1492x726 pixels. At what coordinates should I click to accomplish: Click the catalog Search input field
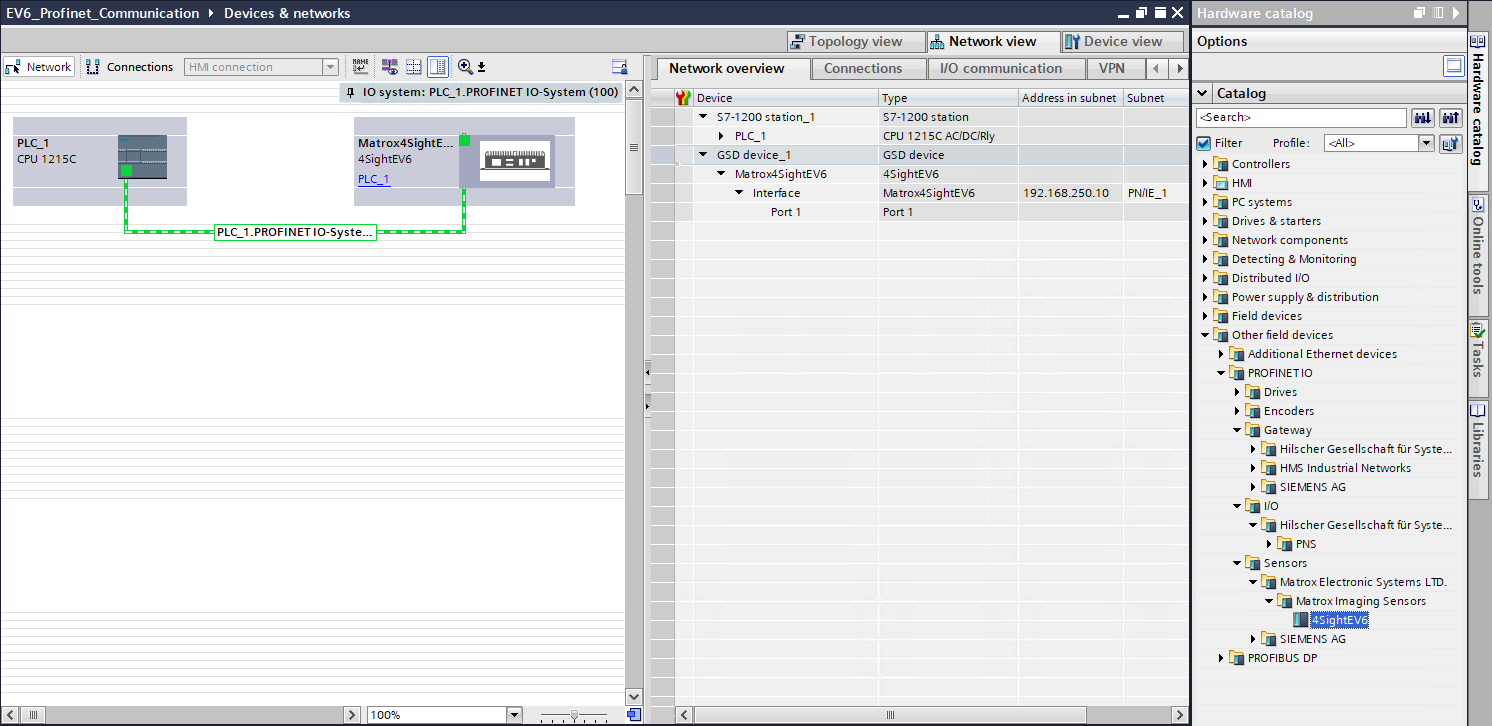[1300, 118]
